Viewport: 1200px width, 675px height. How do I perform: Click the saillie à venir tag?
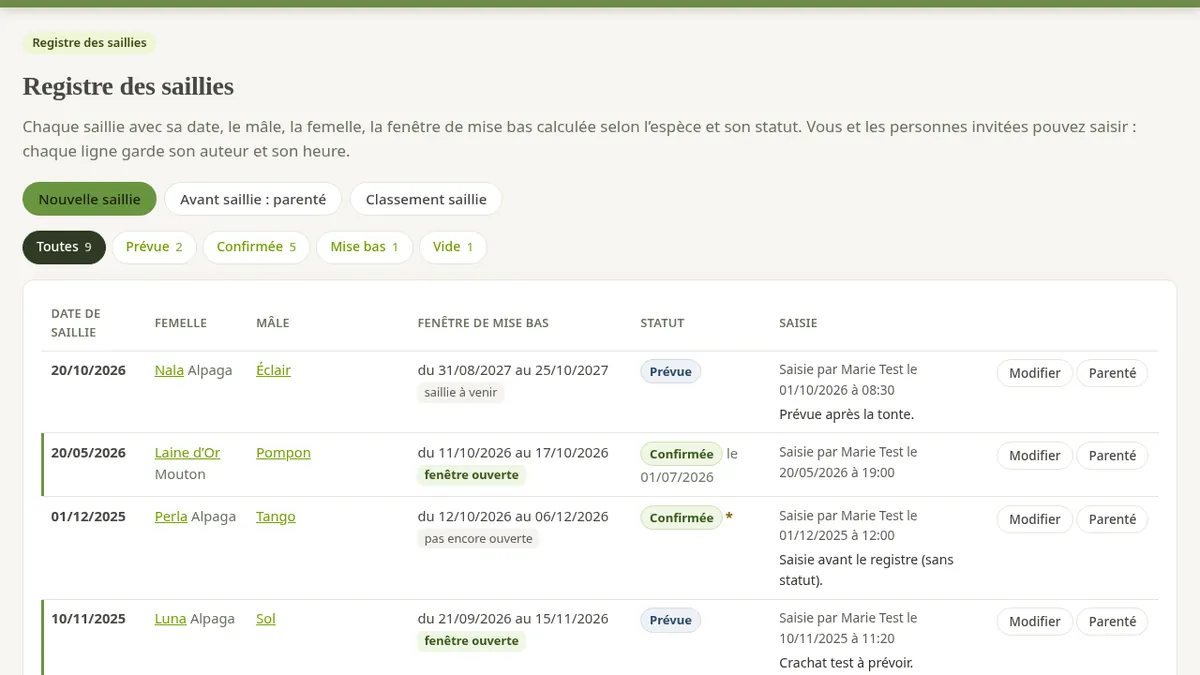[461, 393]
